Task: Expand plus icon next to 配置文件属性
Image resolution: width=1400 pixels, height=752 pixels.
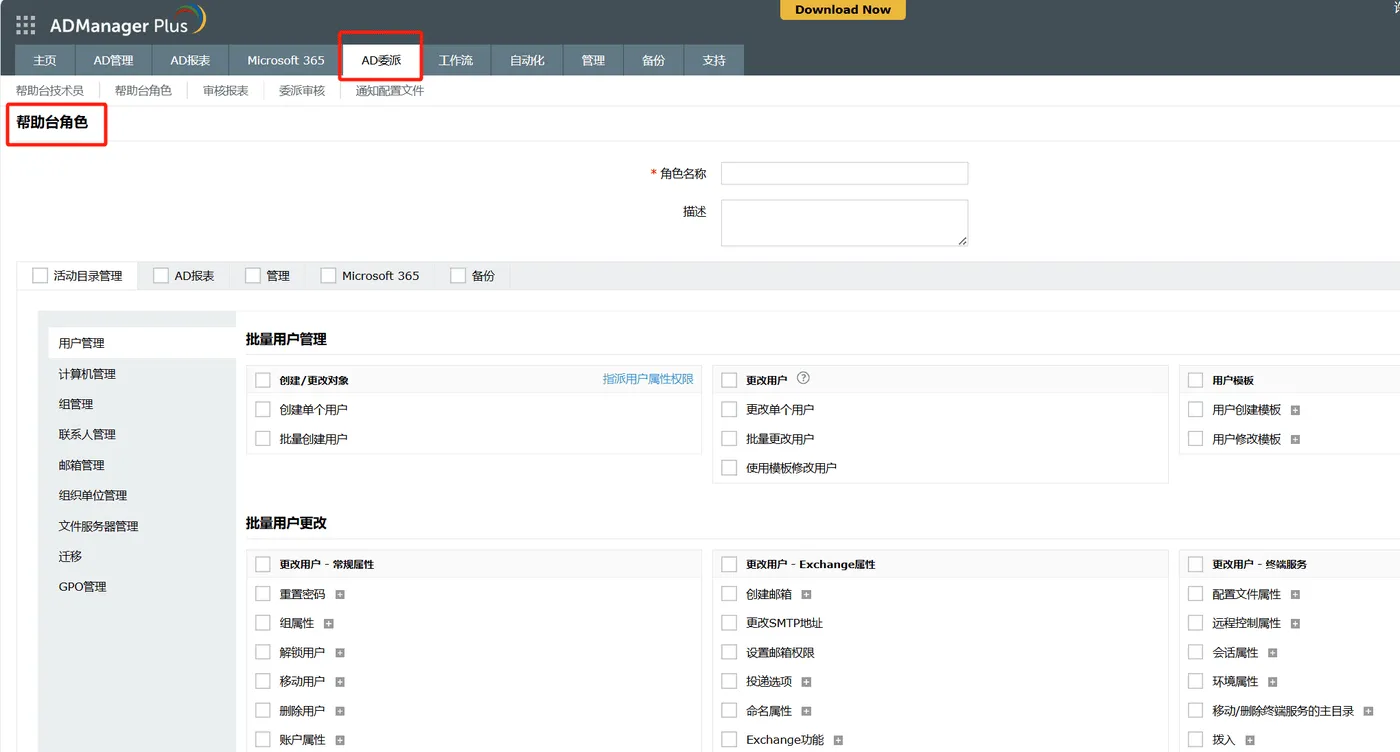Action: [x=1295, y=594]
